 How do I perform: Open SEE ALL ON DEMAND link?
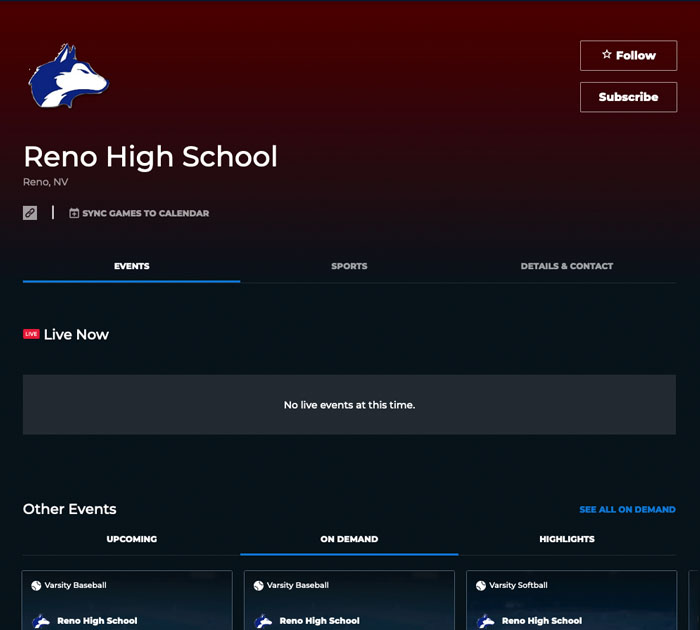pos(627,509)
